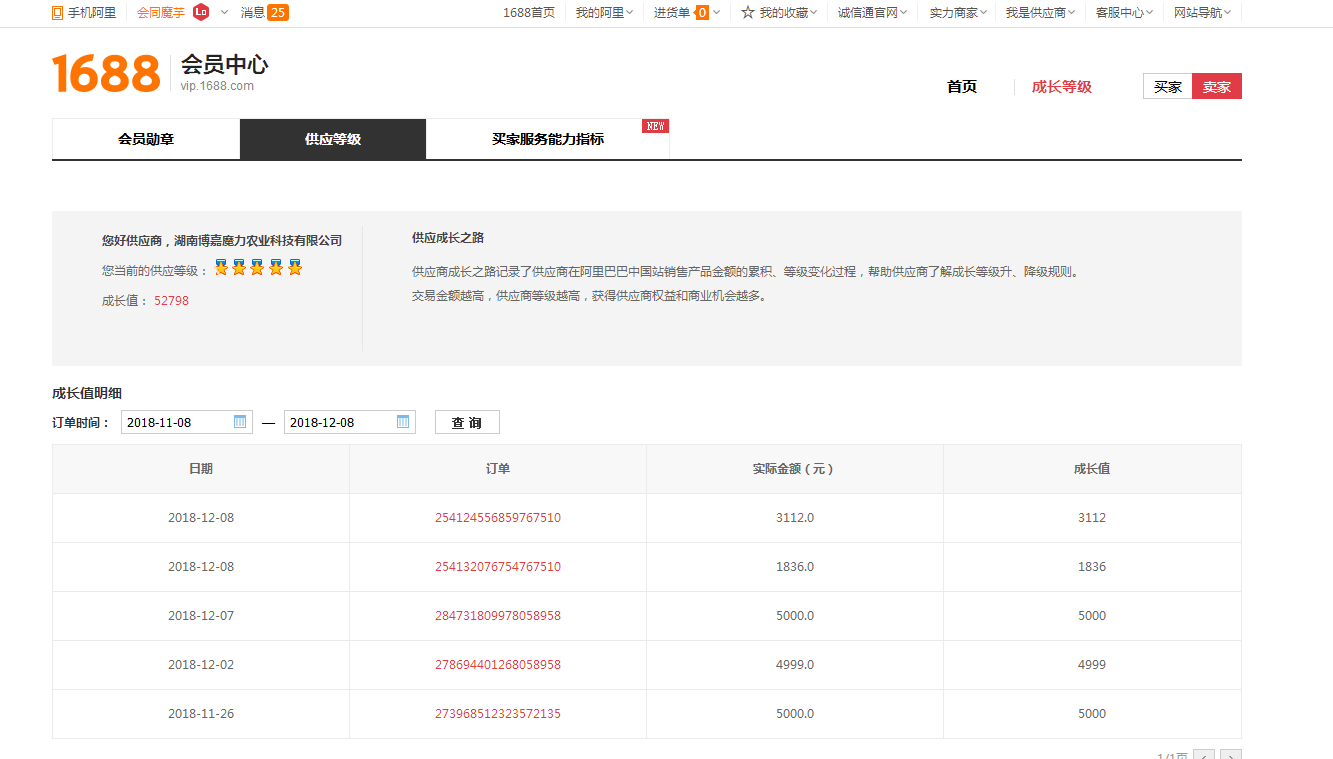
Task: Go to the previous page arrow
Action: click(1204, 756)
